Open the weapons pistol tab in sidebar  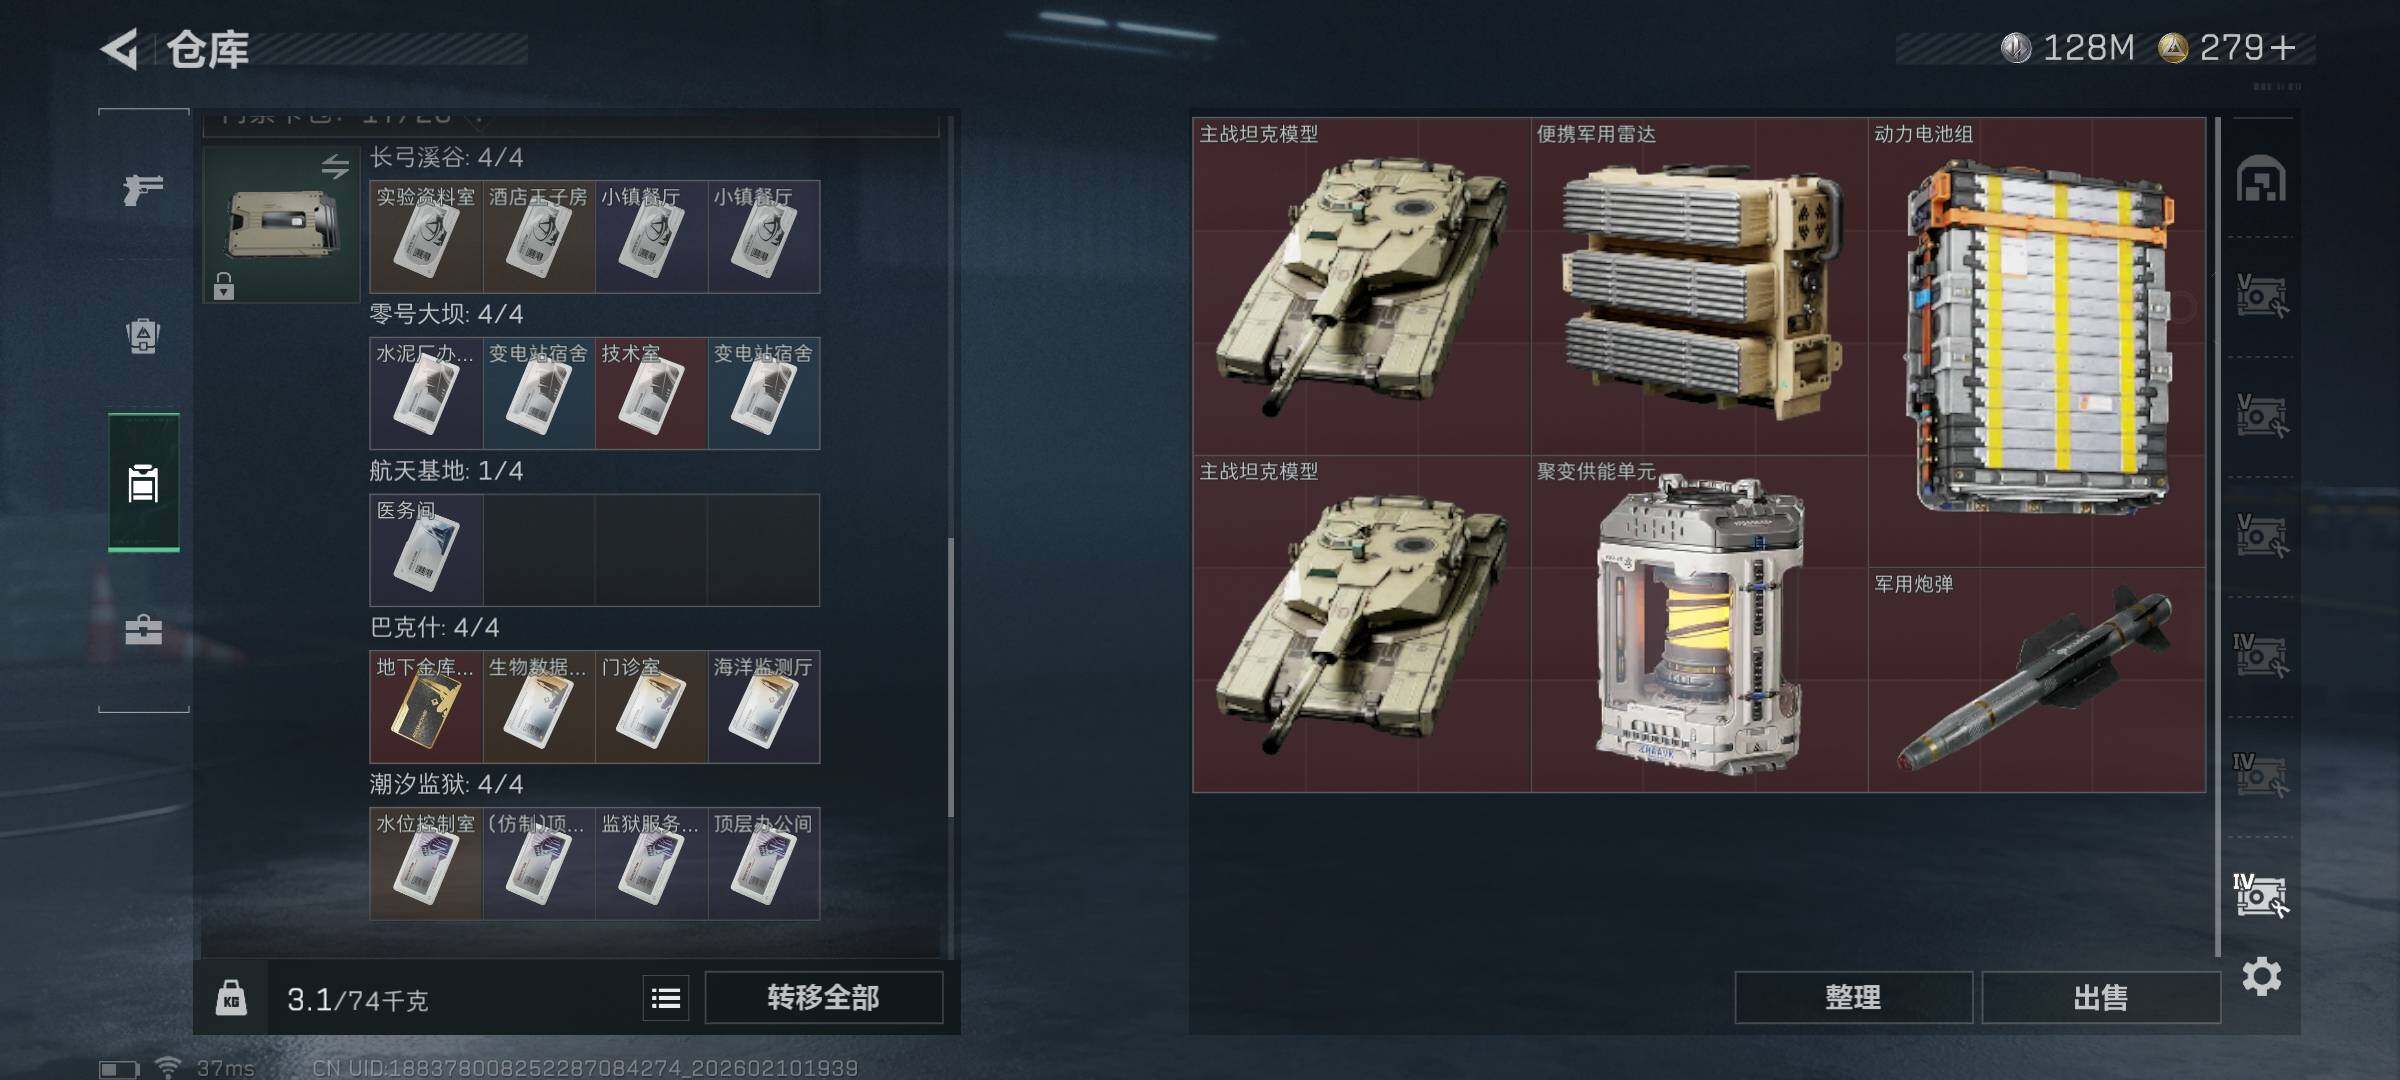[143, 189]
